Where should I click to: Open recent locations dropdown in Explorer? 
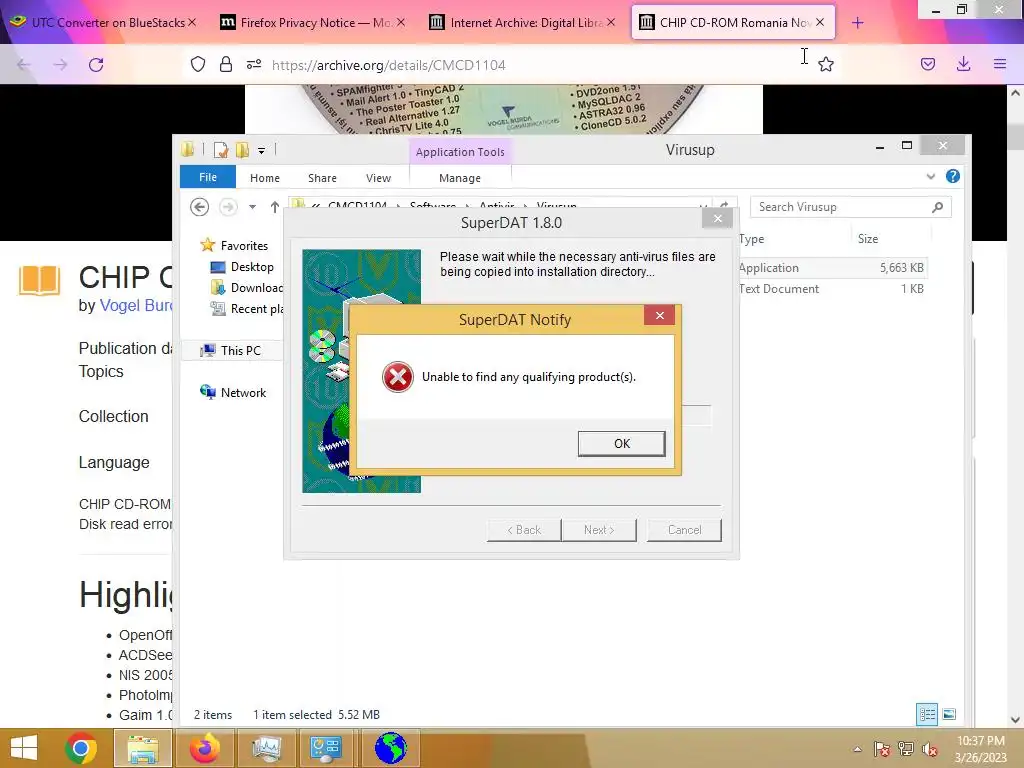[252, 207]
